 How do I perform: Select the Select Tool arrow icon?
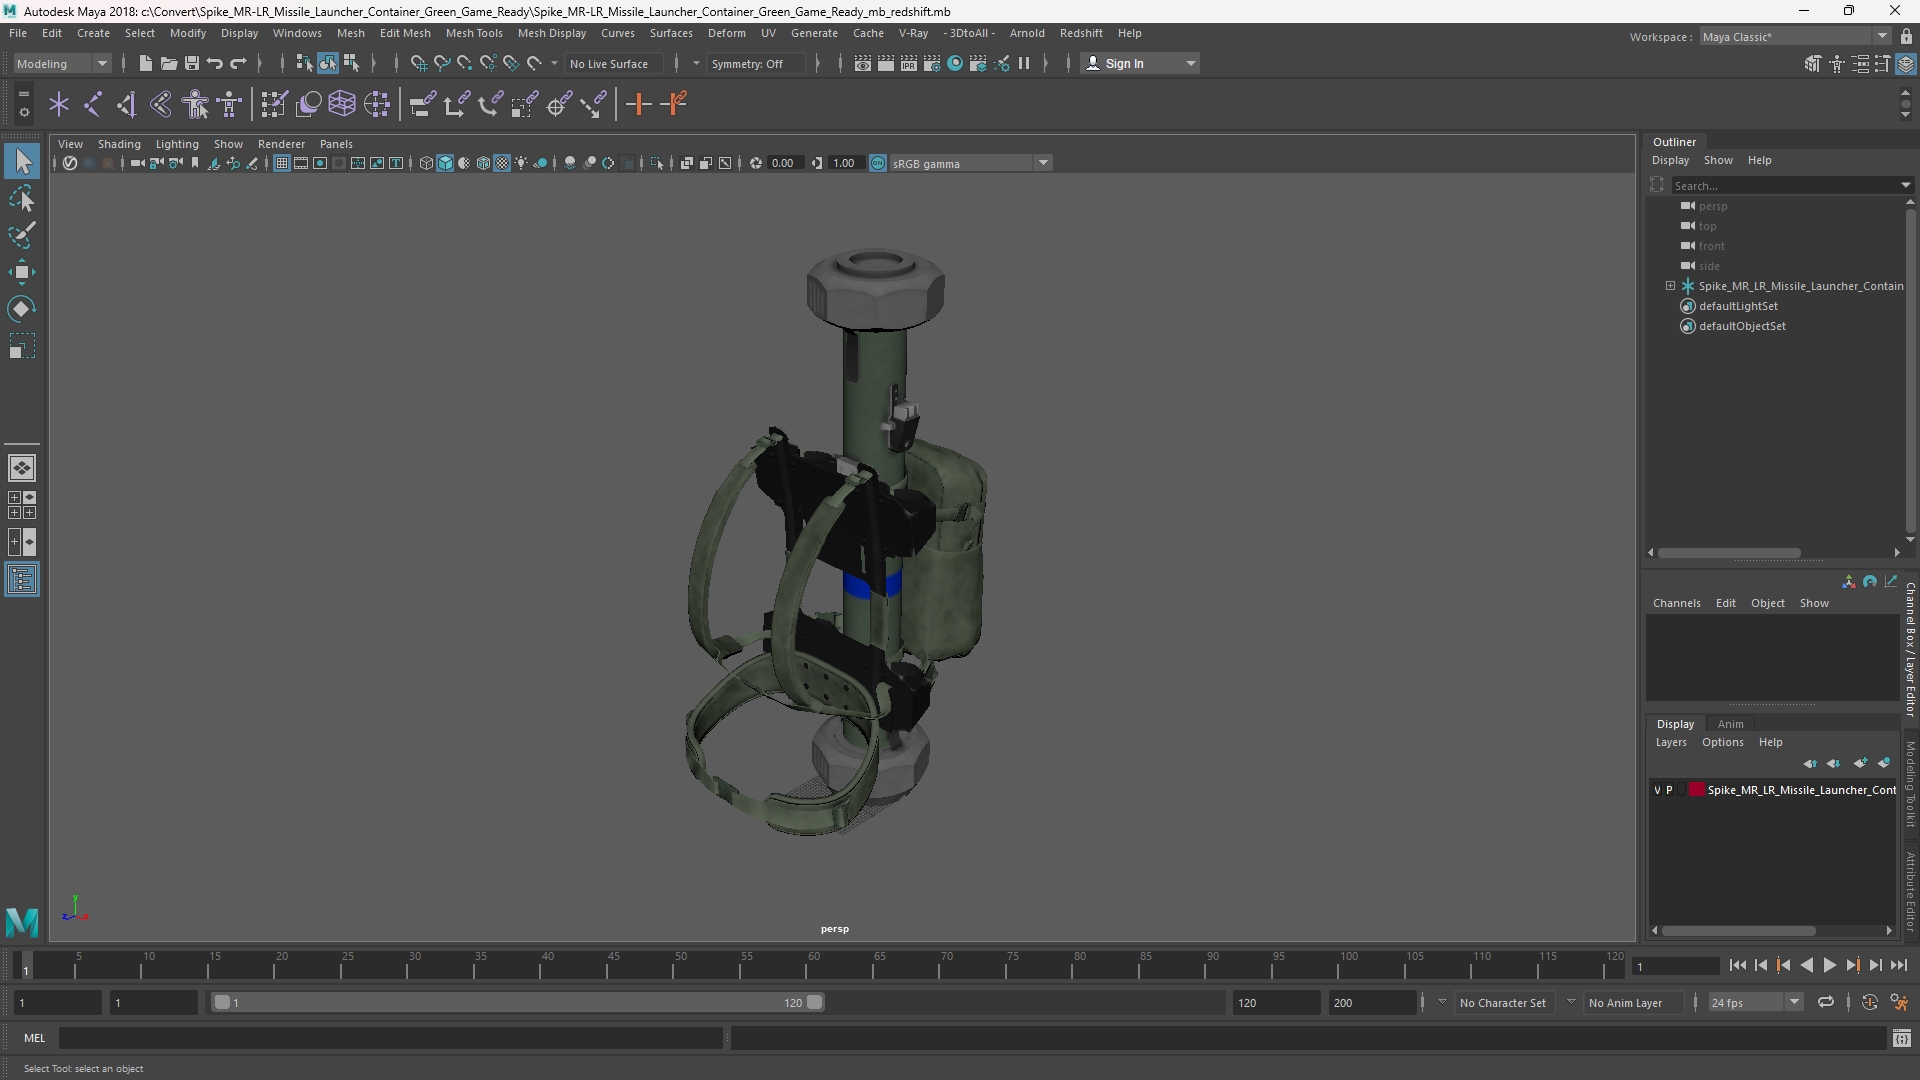[x=22, y=161]
